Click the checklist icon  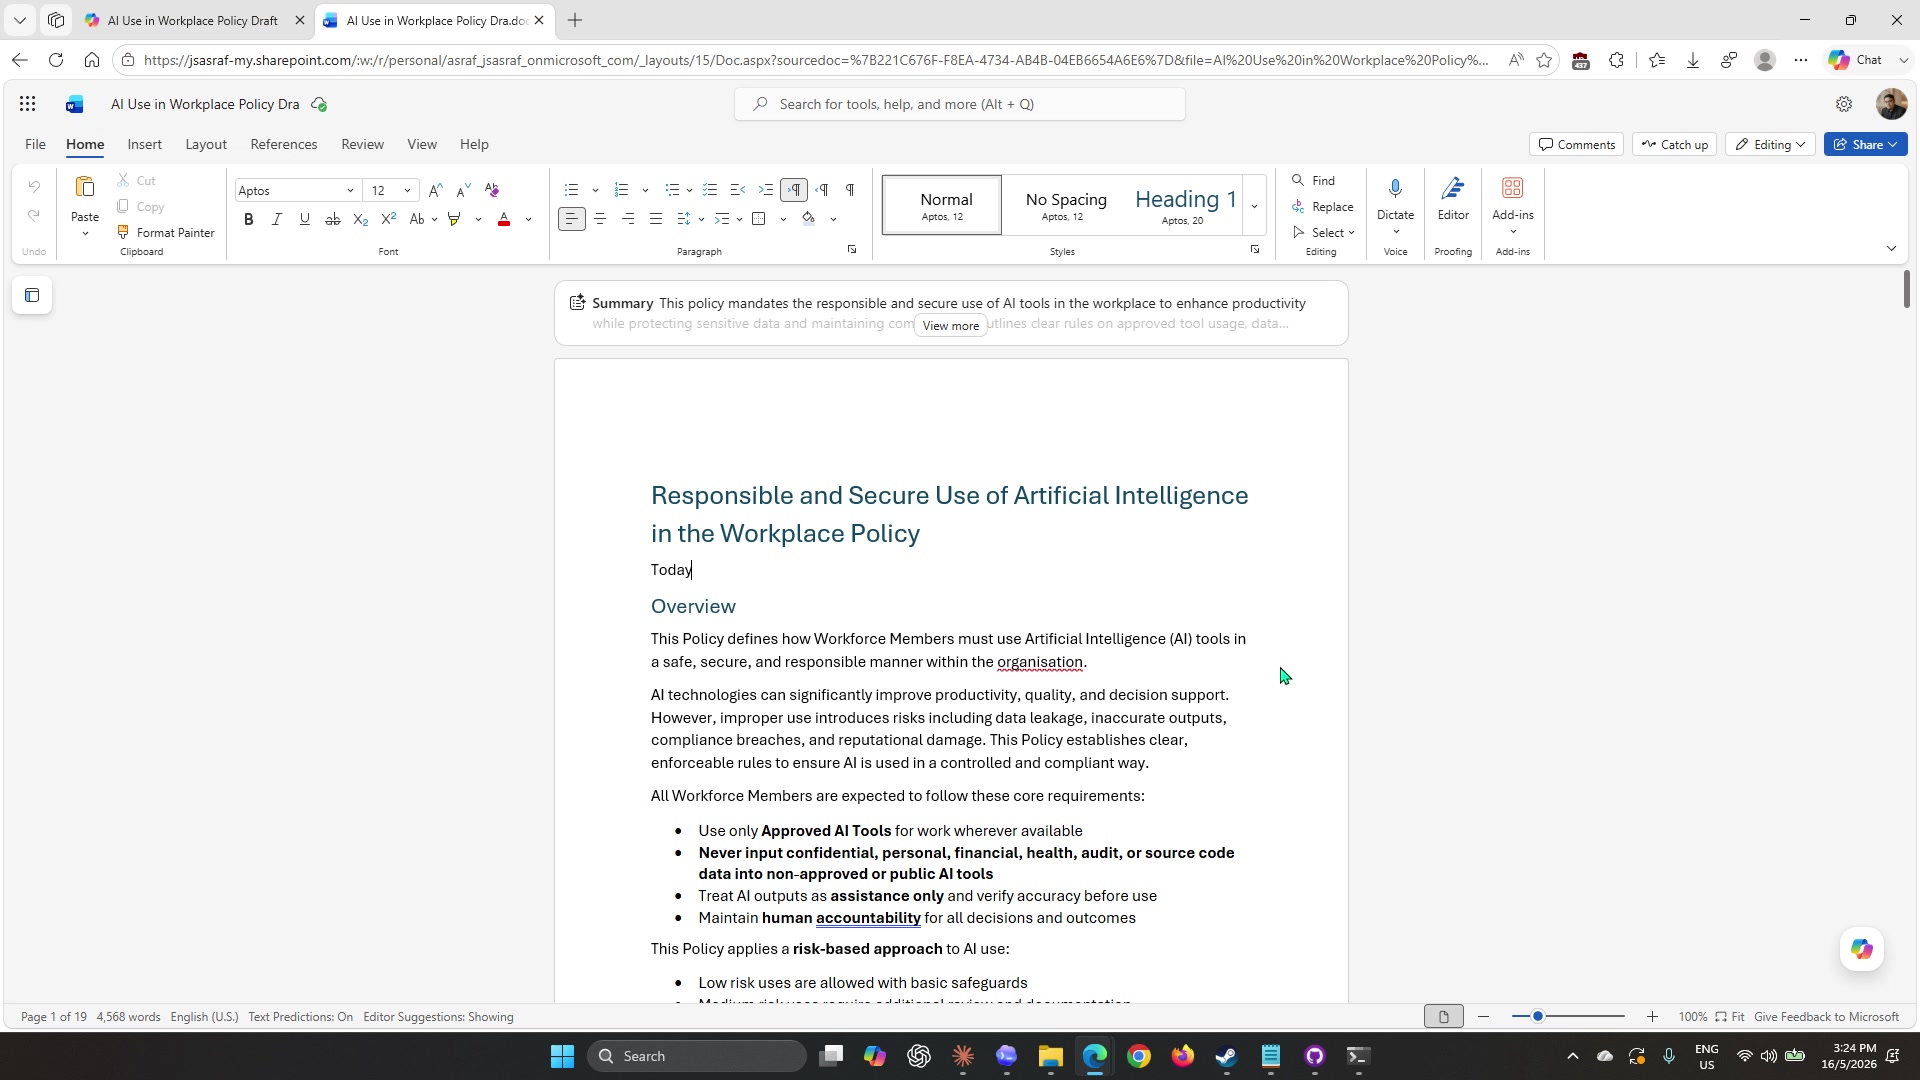710,190
